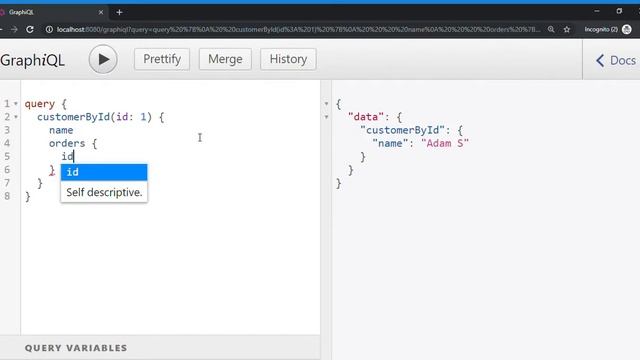The image size is (640, 360).
Task: Click the 'name' field on line 3
Action: (61, 130)
